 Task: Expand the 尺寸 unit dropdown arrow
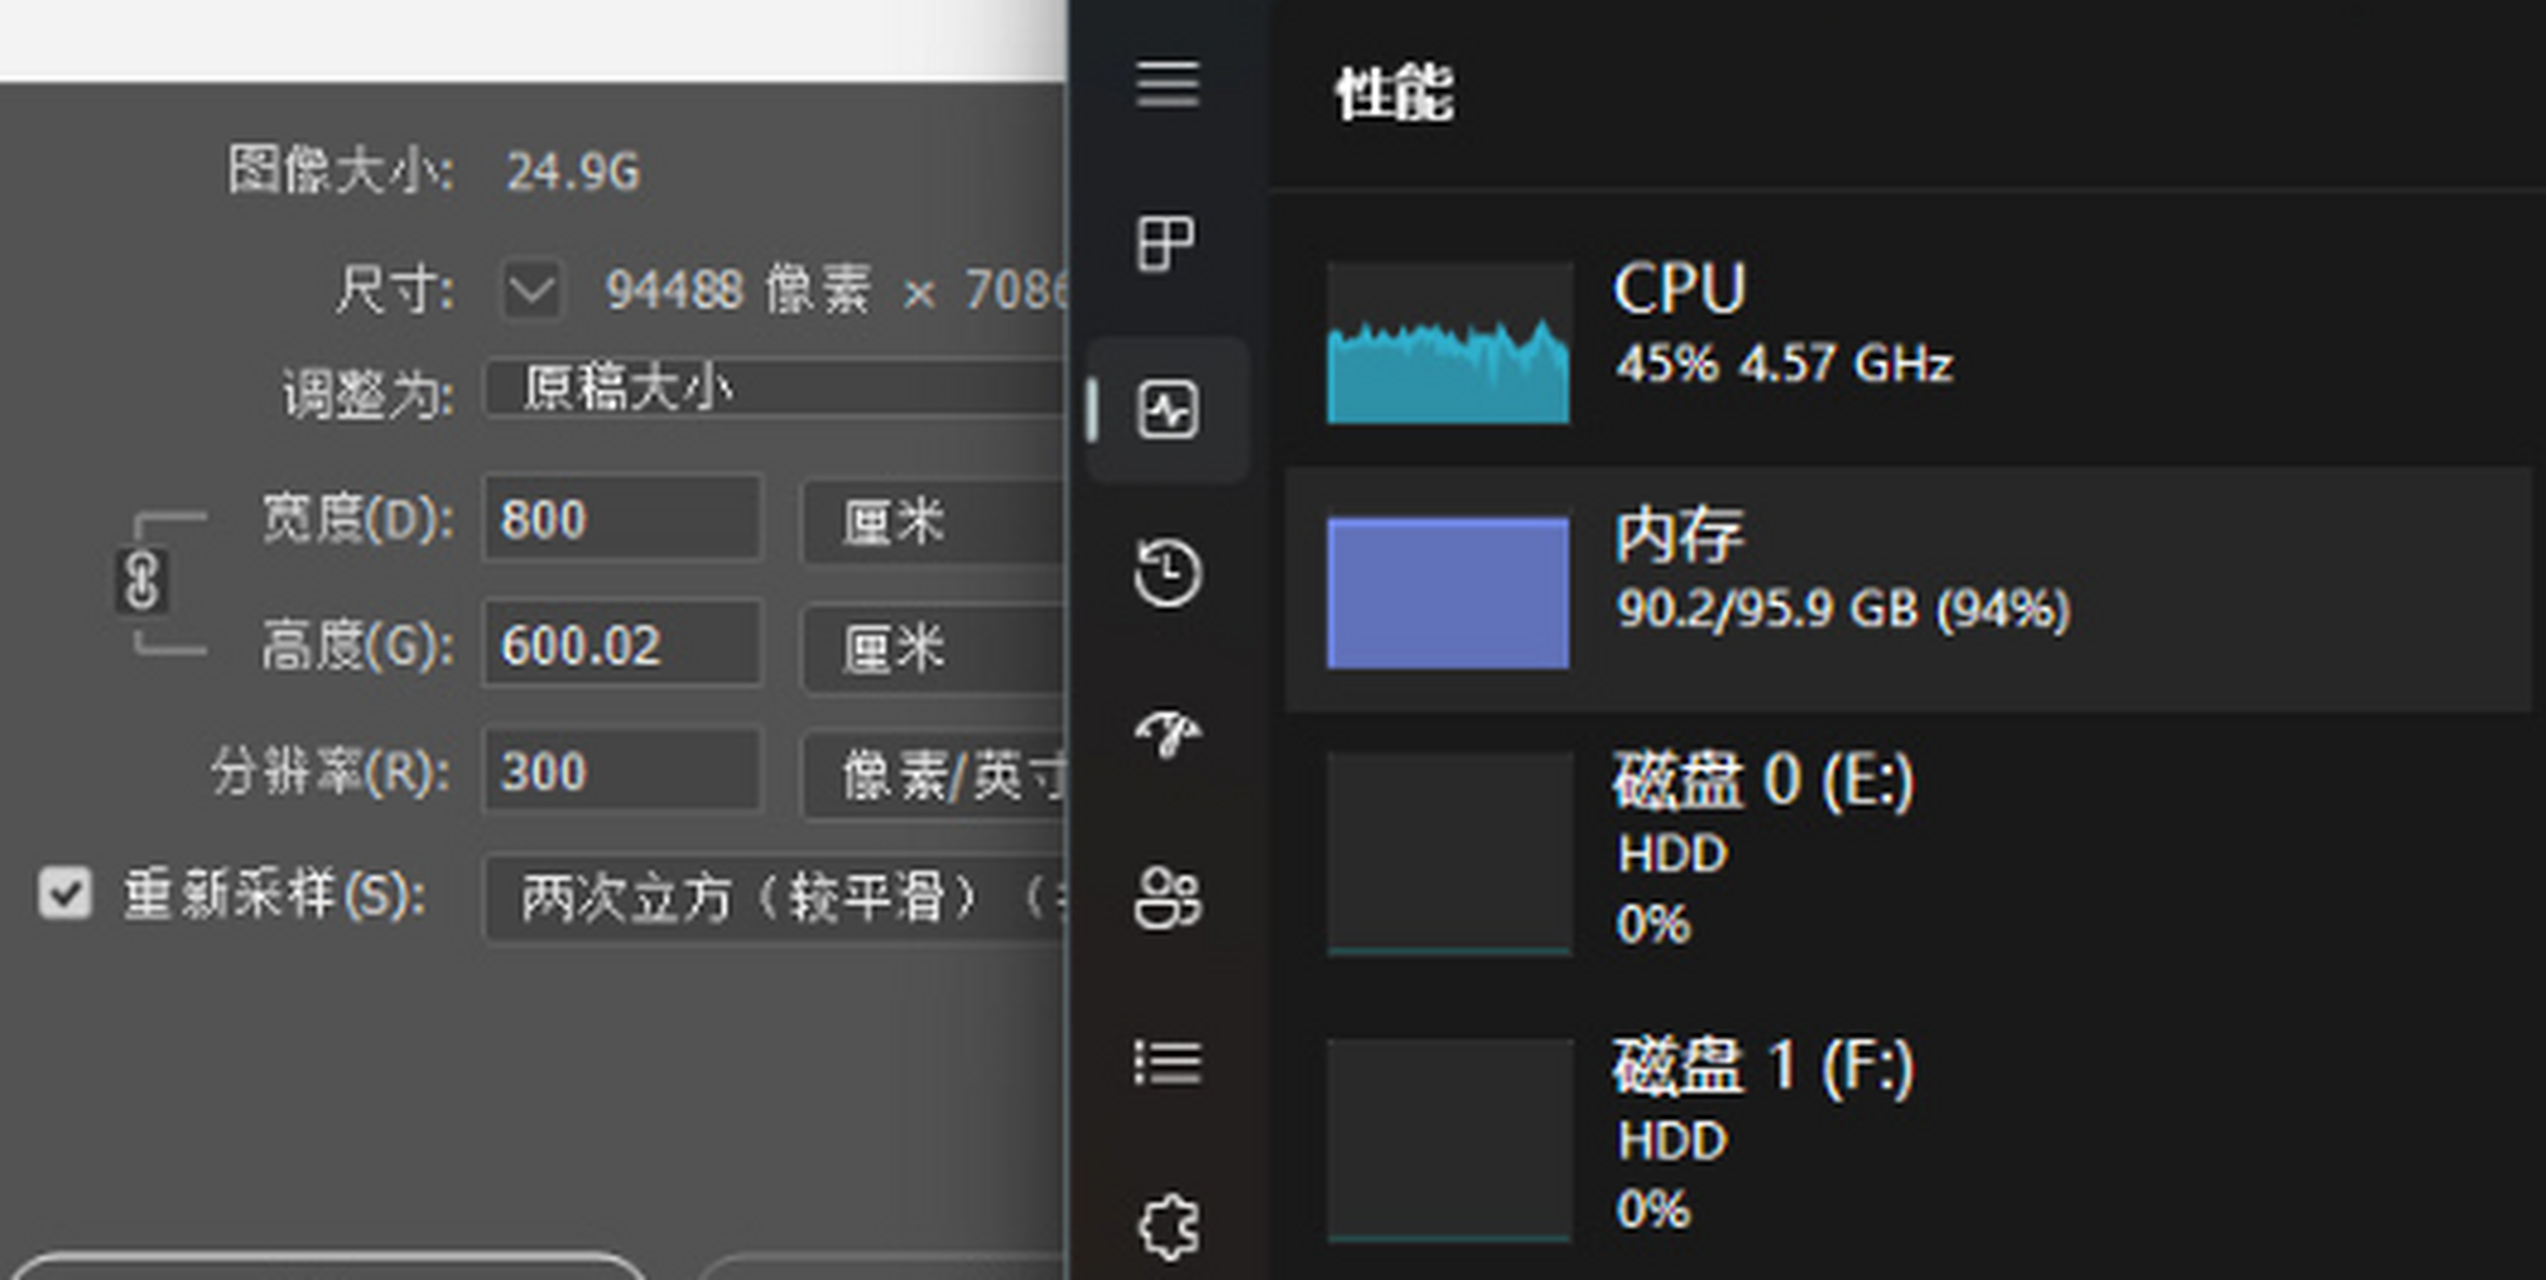pos(532,291)
